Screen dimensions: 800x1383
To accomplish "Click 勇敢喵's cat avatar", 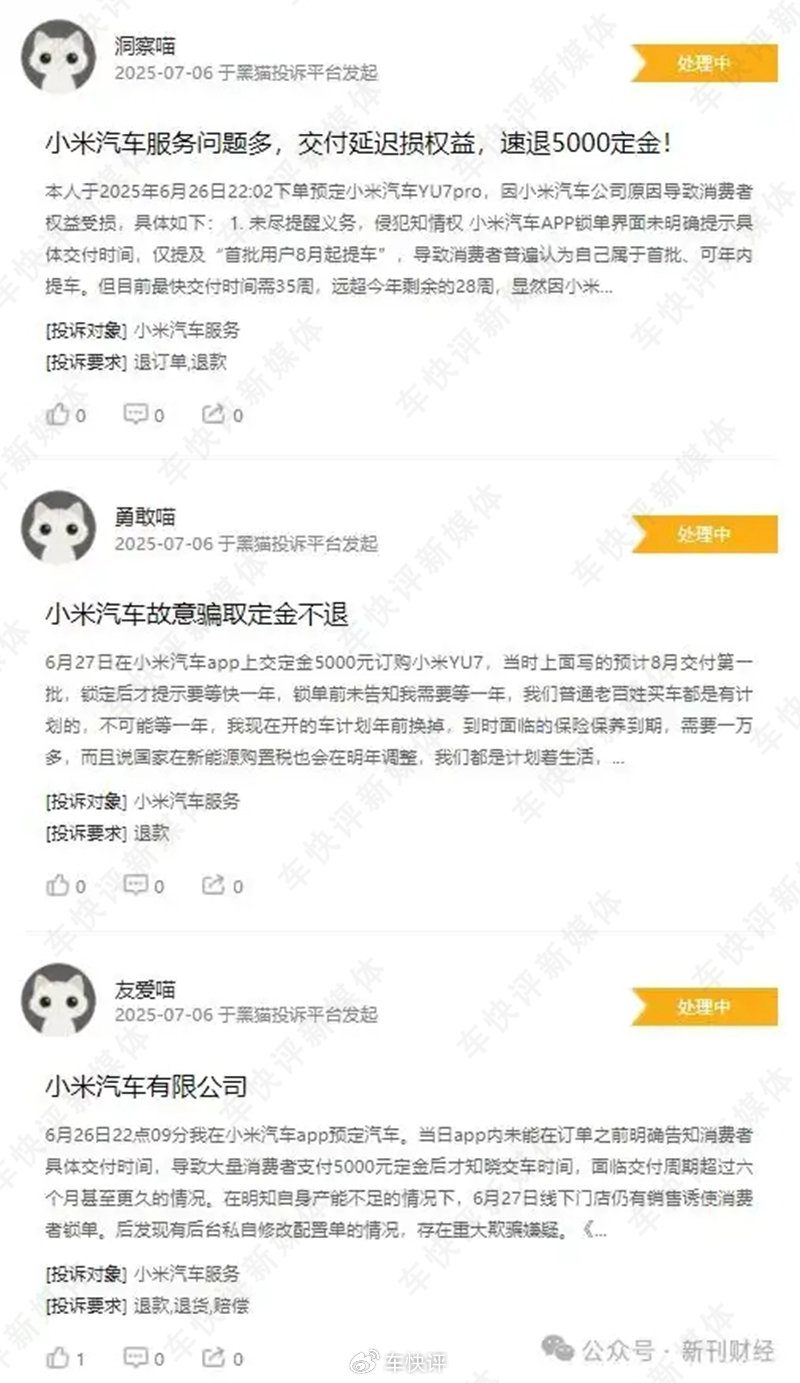I will pos(58,528).
